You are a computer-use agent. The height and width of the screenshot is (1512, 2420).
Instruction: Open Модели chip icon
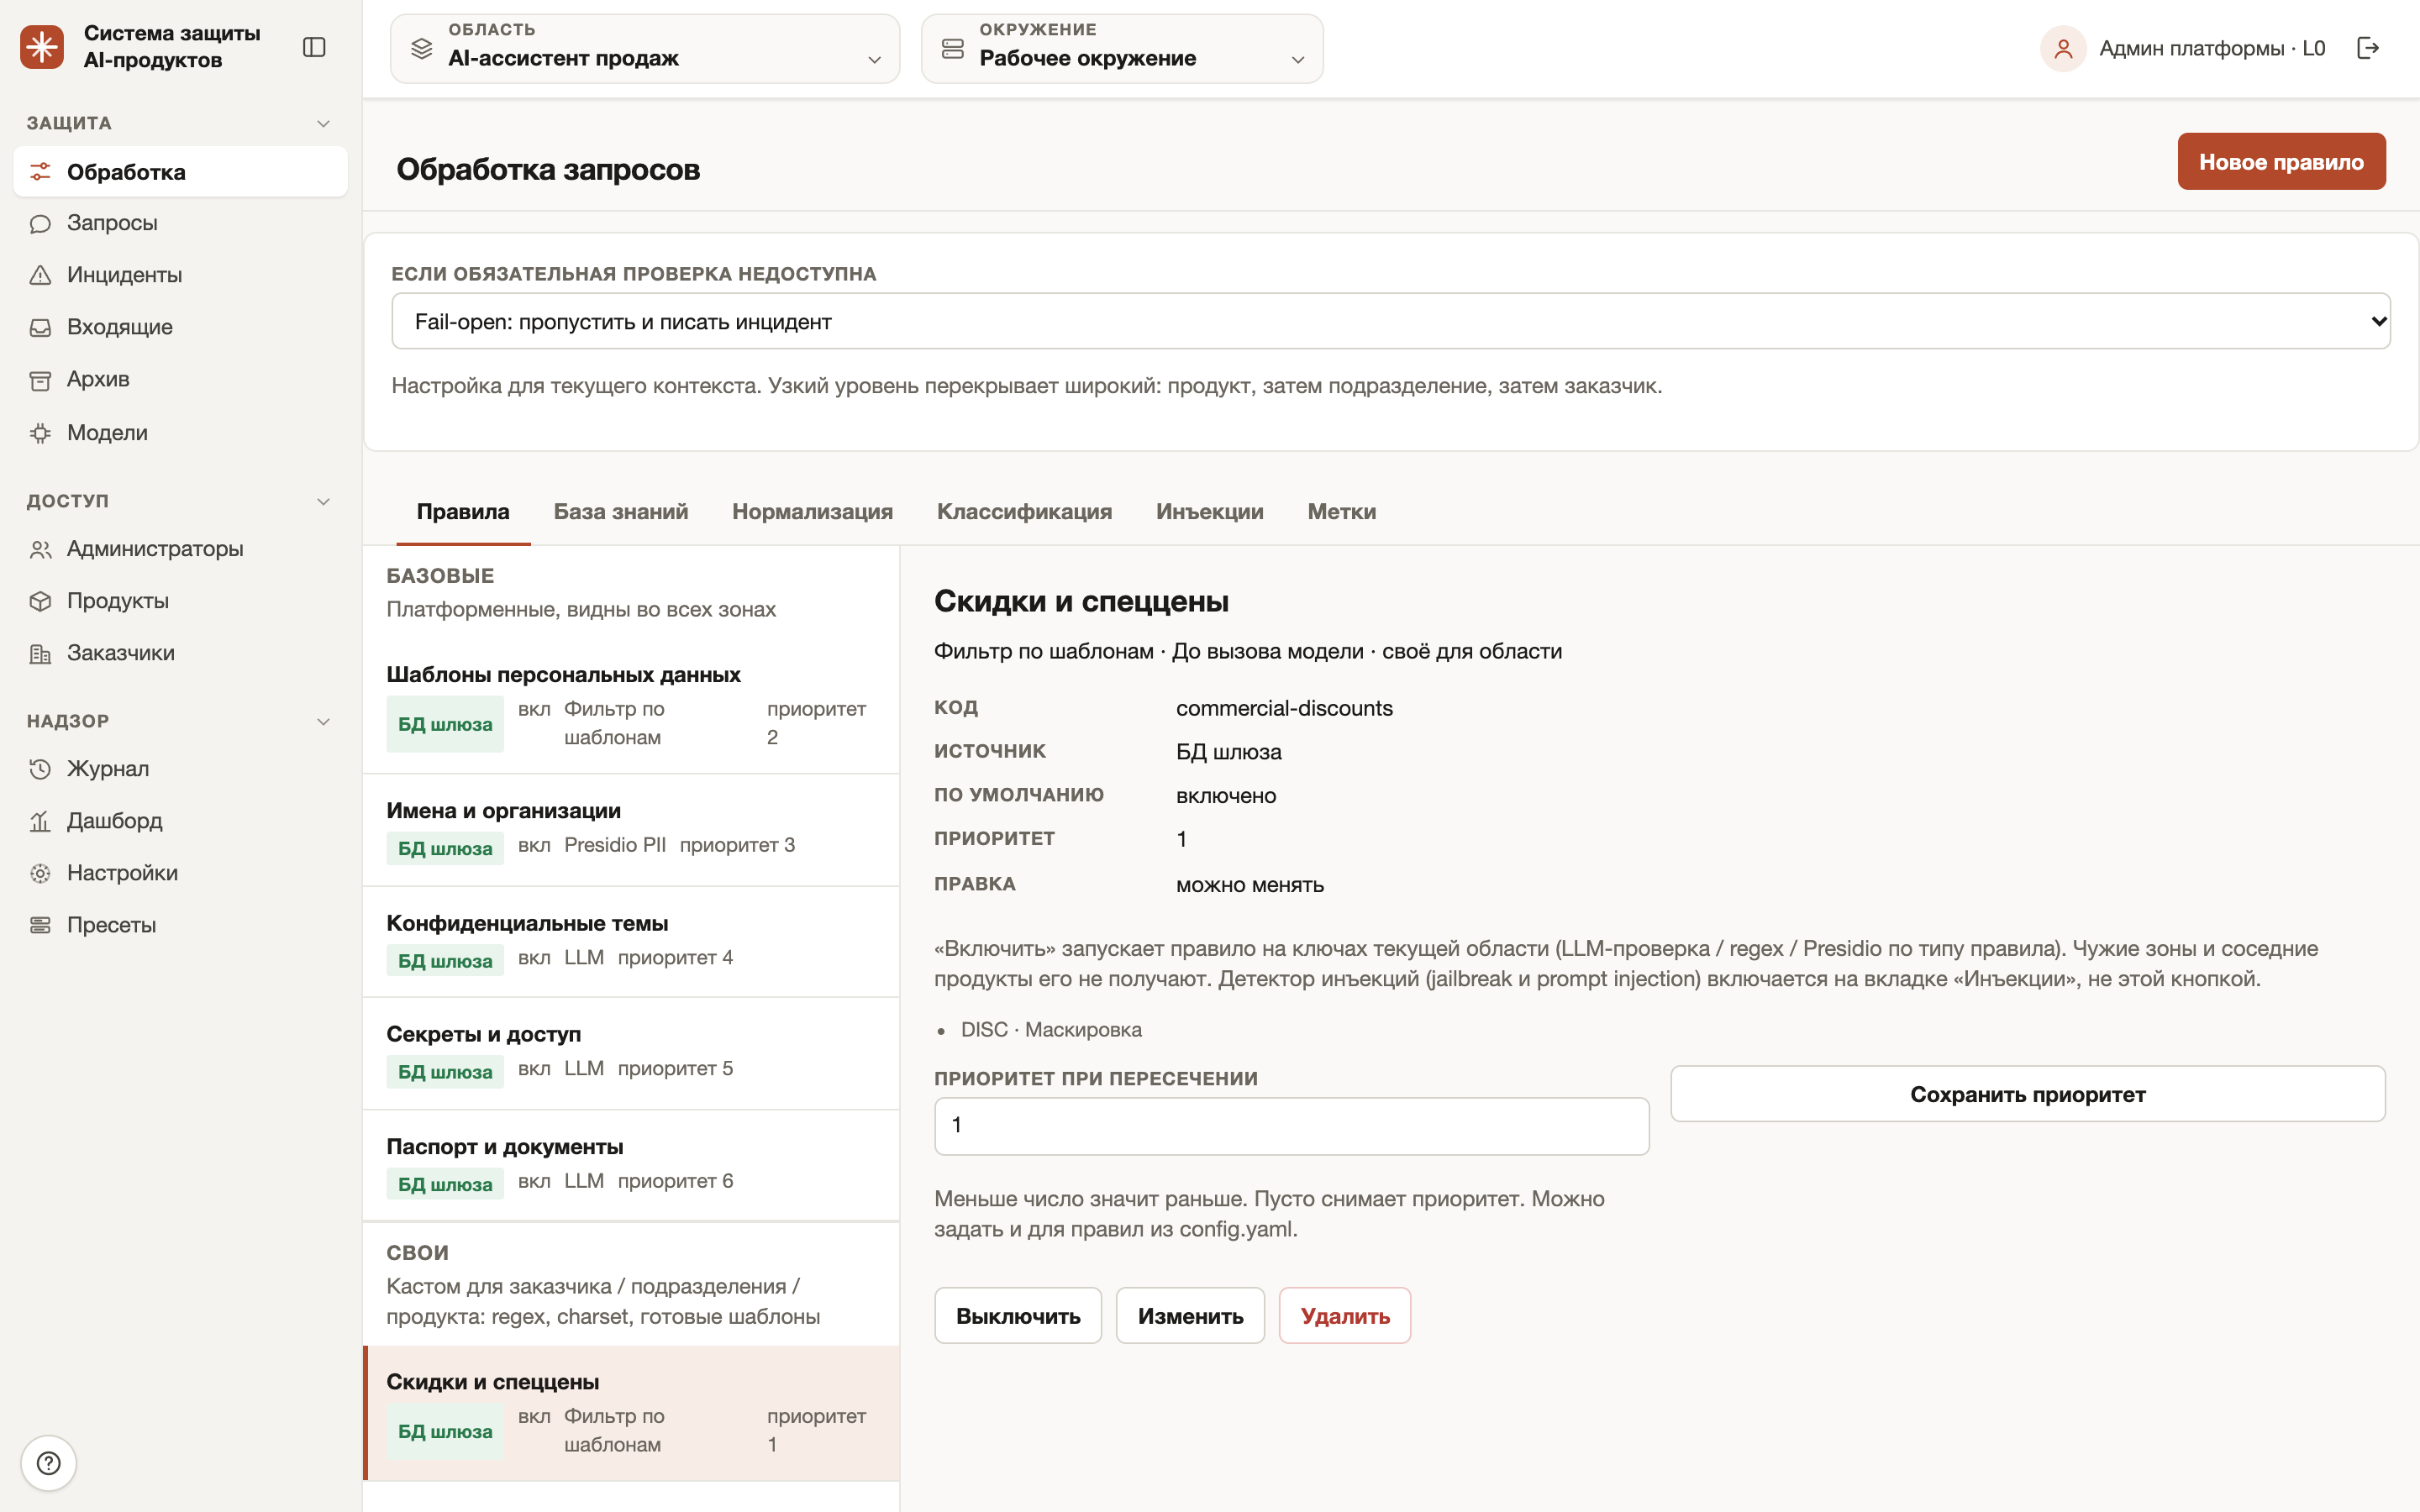point(40,433)
